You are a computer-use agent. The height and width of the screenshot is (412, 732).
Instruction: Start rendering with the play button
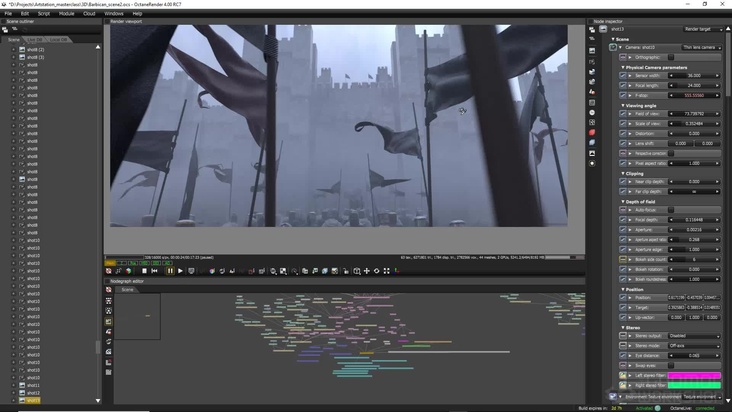click(x=180, y=271)
